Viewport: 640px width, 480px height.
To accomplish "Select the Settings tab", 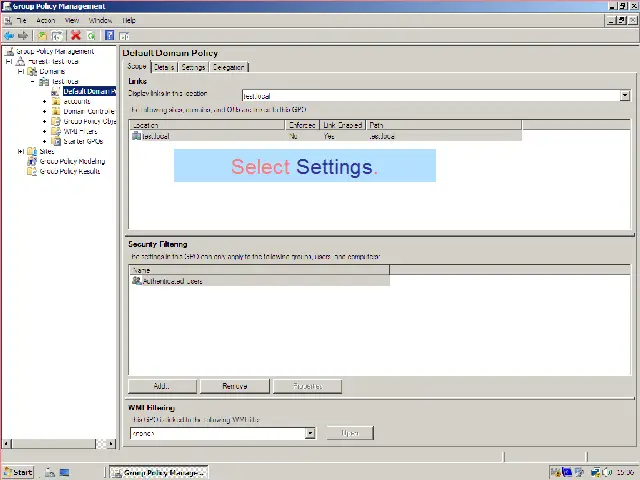I will (x=193, y=67).
